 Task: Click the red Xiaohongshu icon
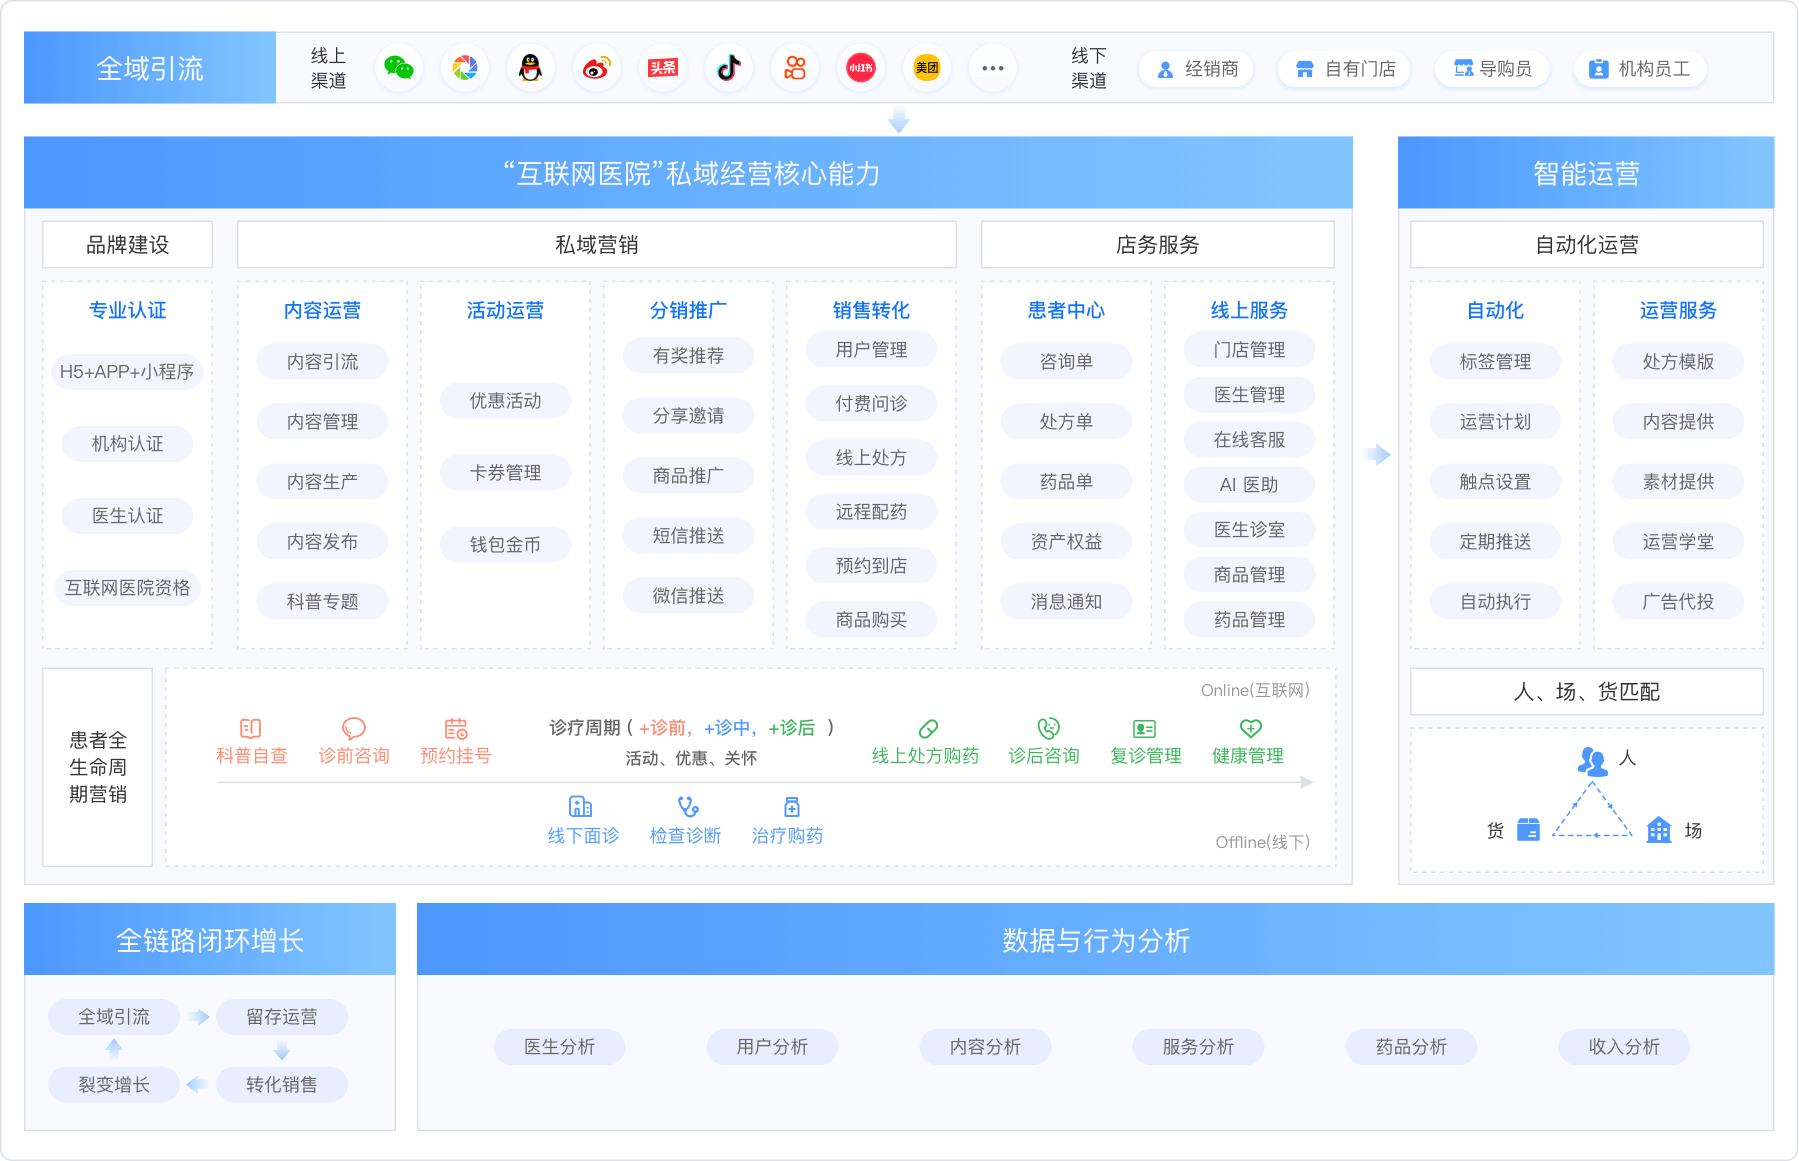coord(861,68)
